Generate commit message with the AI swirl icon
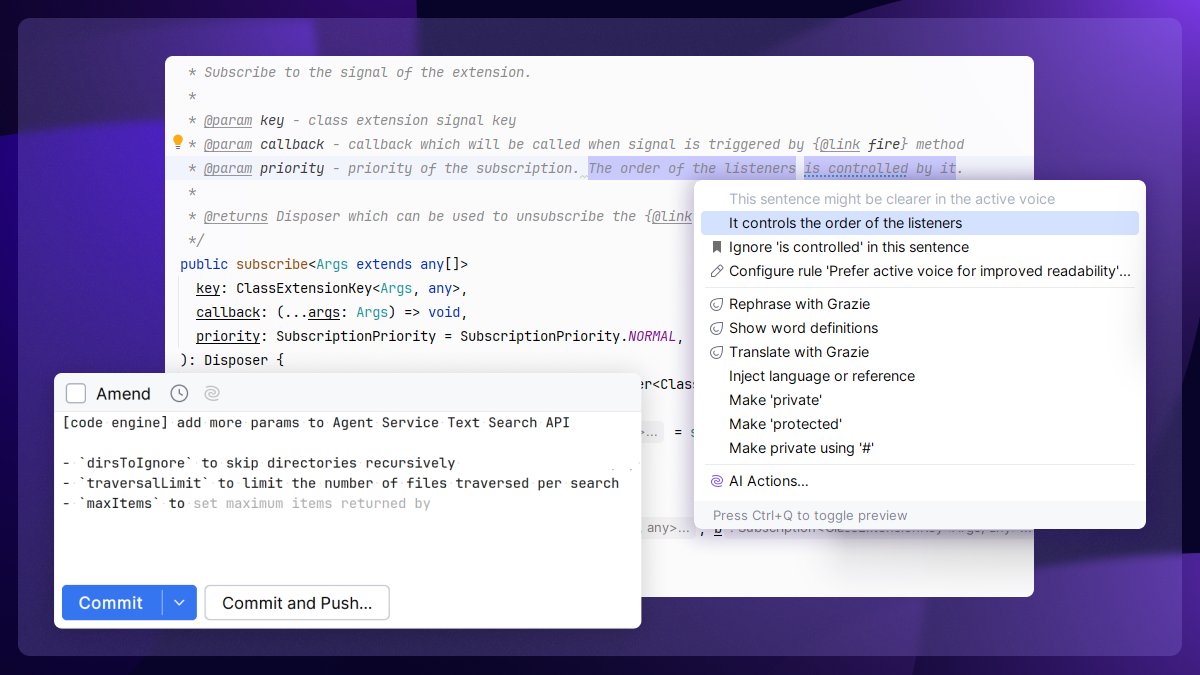This screenshot has height=675, width=1200. point(211,393)
